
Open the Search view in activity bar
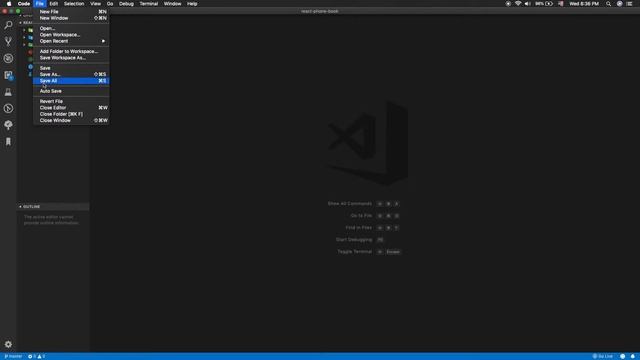8,25
